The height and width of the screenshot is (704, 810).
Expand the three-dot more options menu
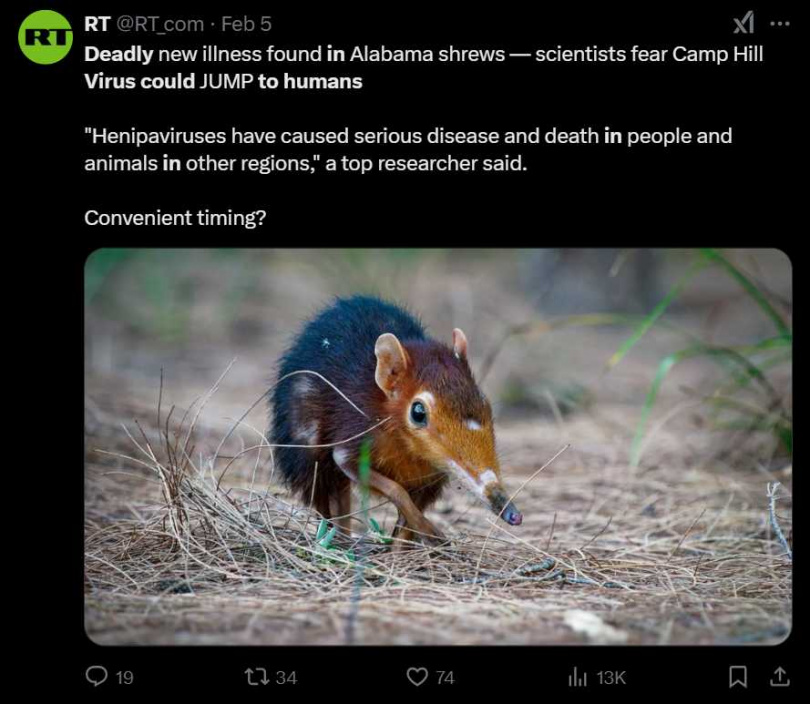[x=780, y=23]
